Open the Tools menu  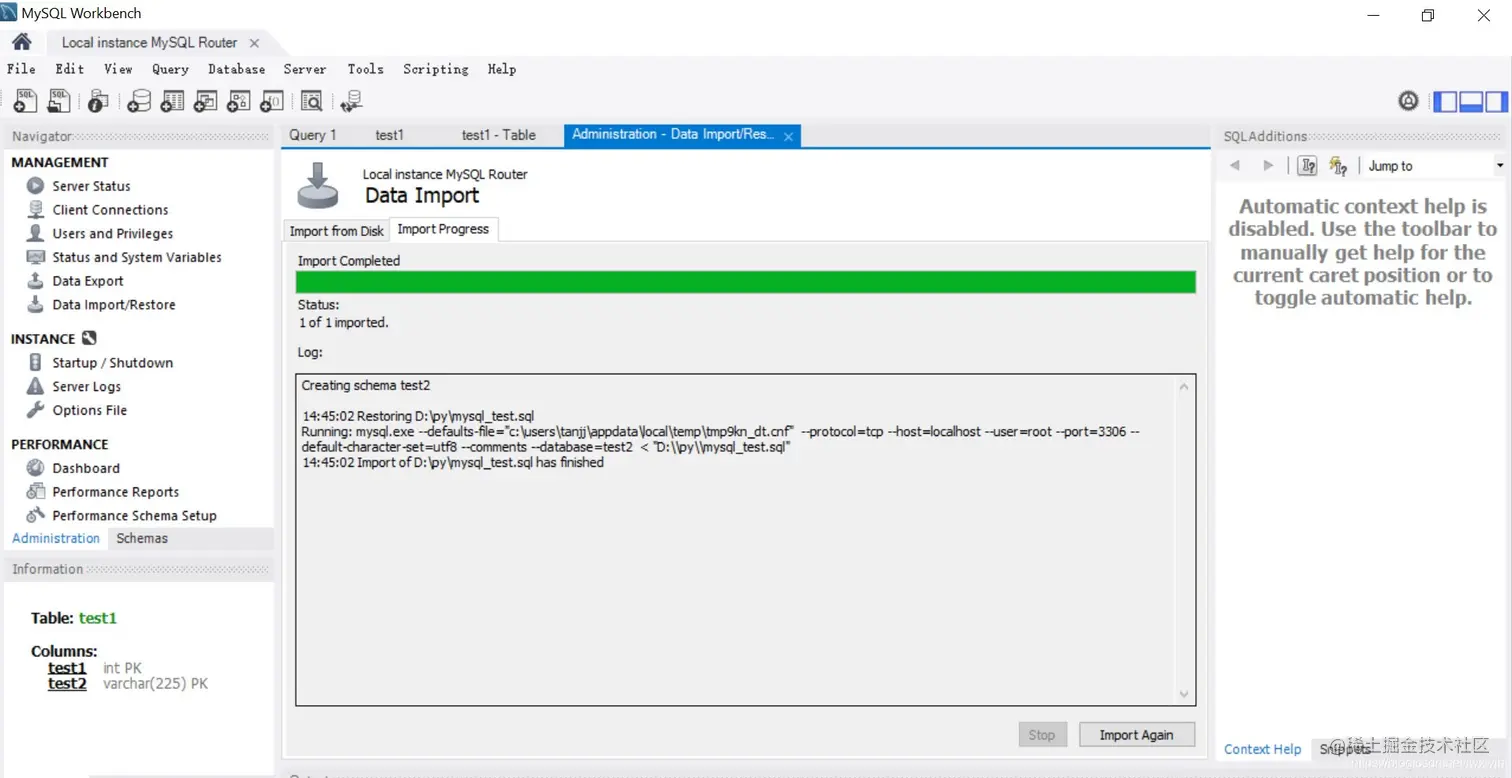366,69
